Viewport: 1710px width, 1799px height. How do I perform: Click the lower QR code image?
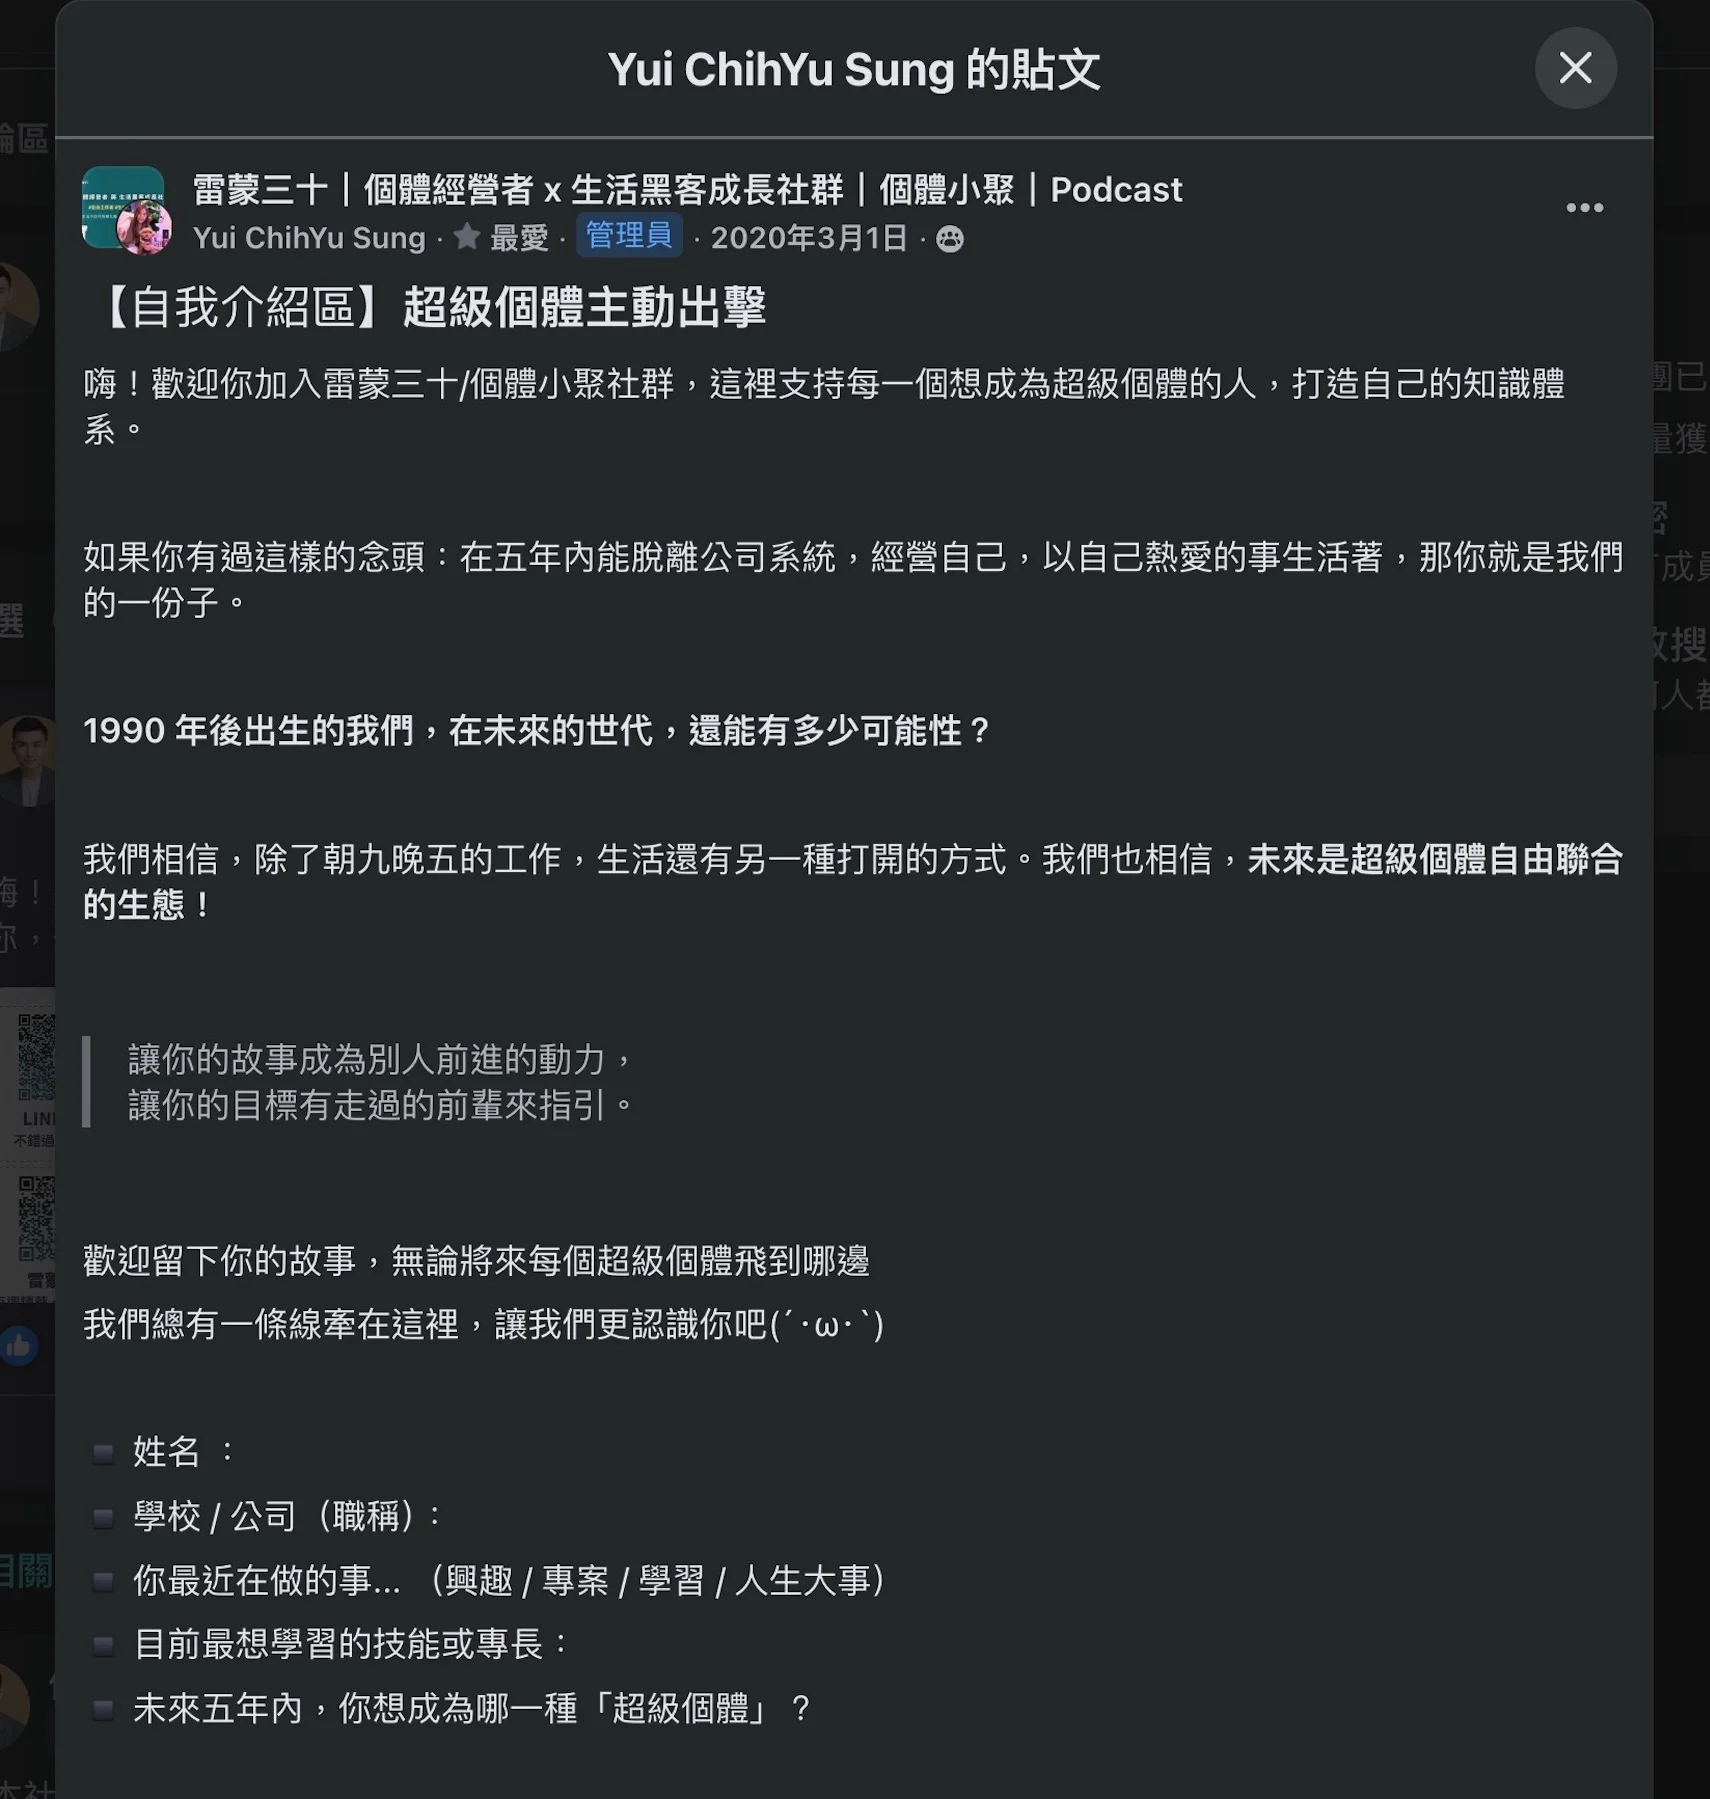point(36,1217)
